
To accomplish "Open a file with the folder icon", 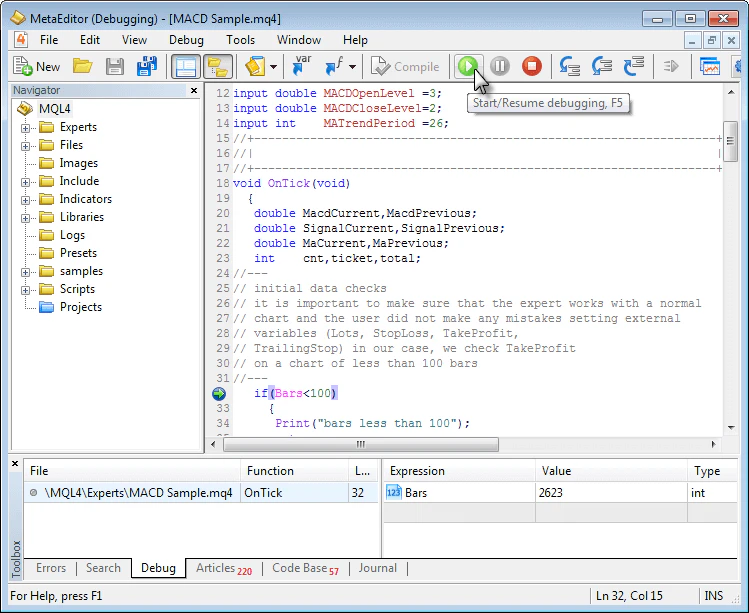I will [x=82, y=66].
